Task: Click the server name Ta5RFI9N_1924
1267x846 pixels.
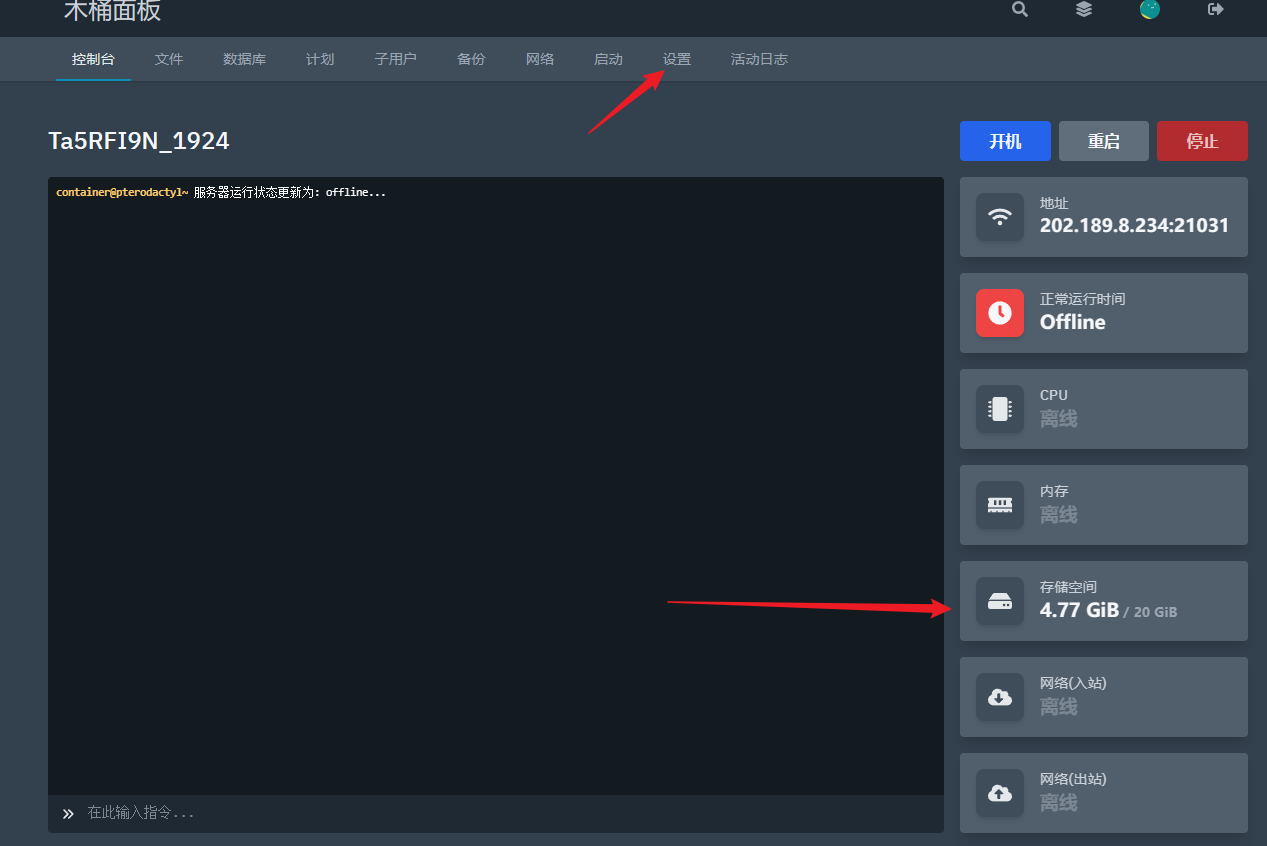Action: [x=139, y=141]
